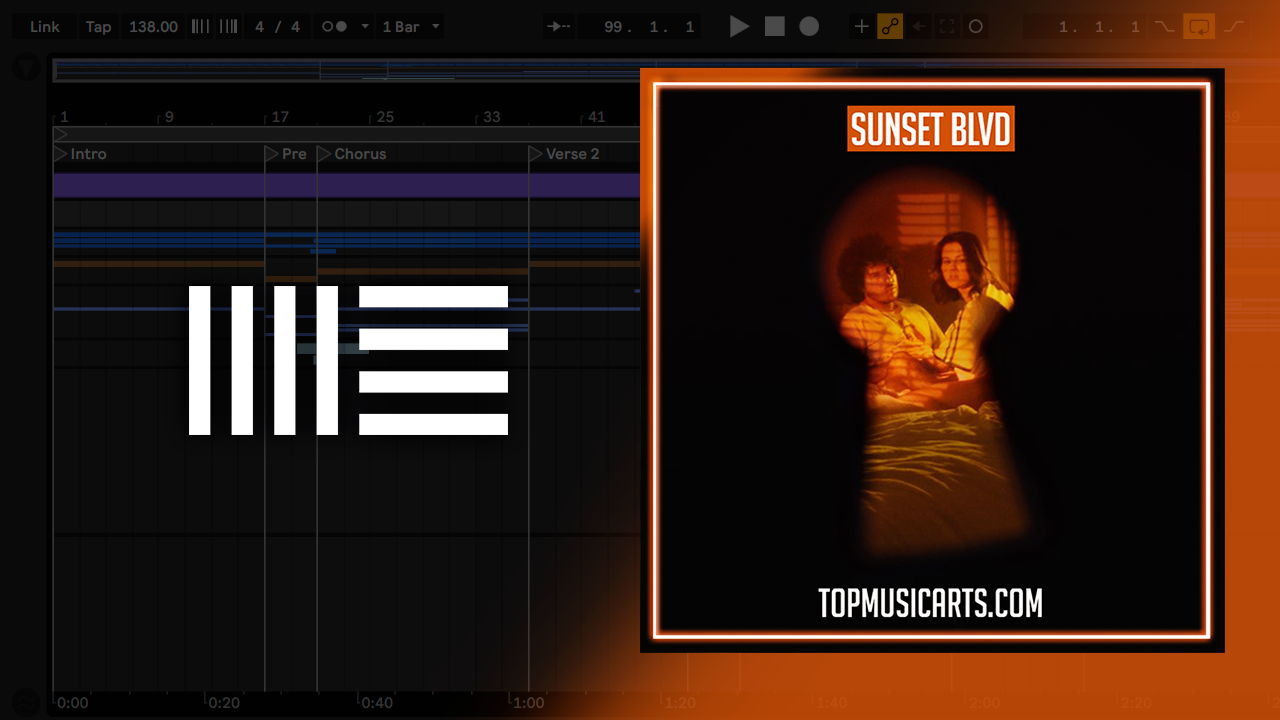This screenshot has height=720, width=1280.
Task: Click the Session Record circle icon
Action: 976,27
